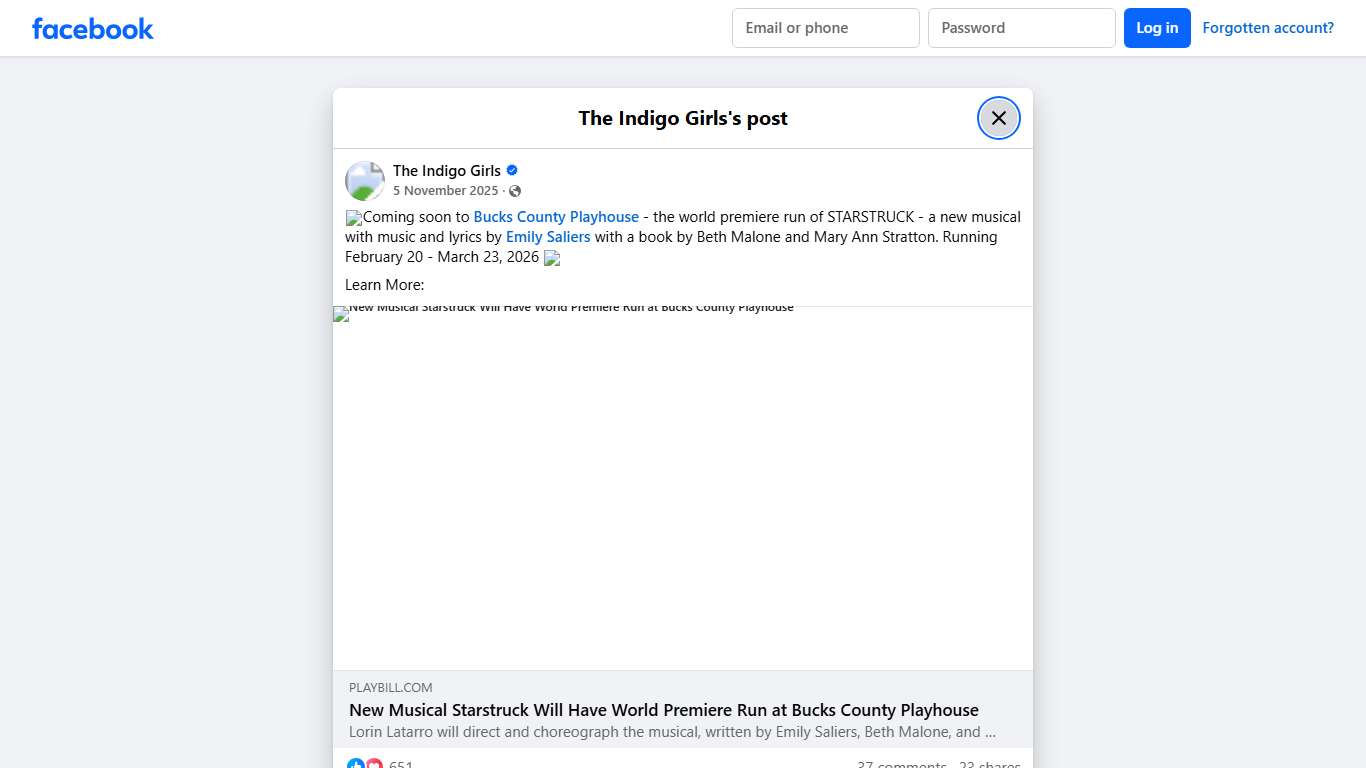
Task: Click the blue verified badge icon
Action: [x=512, y=170]
